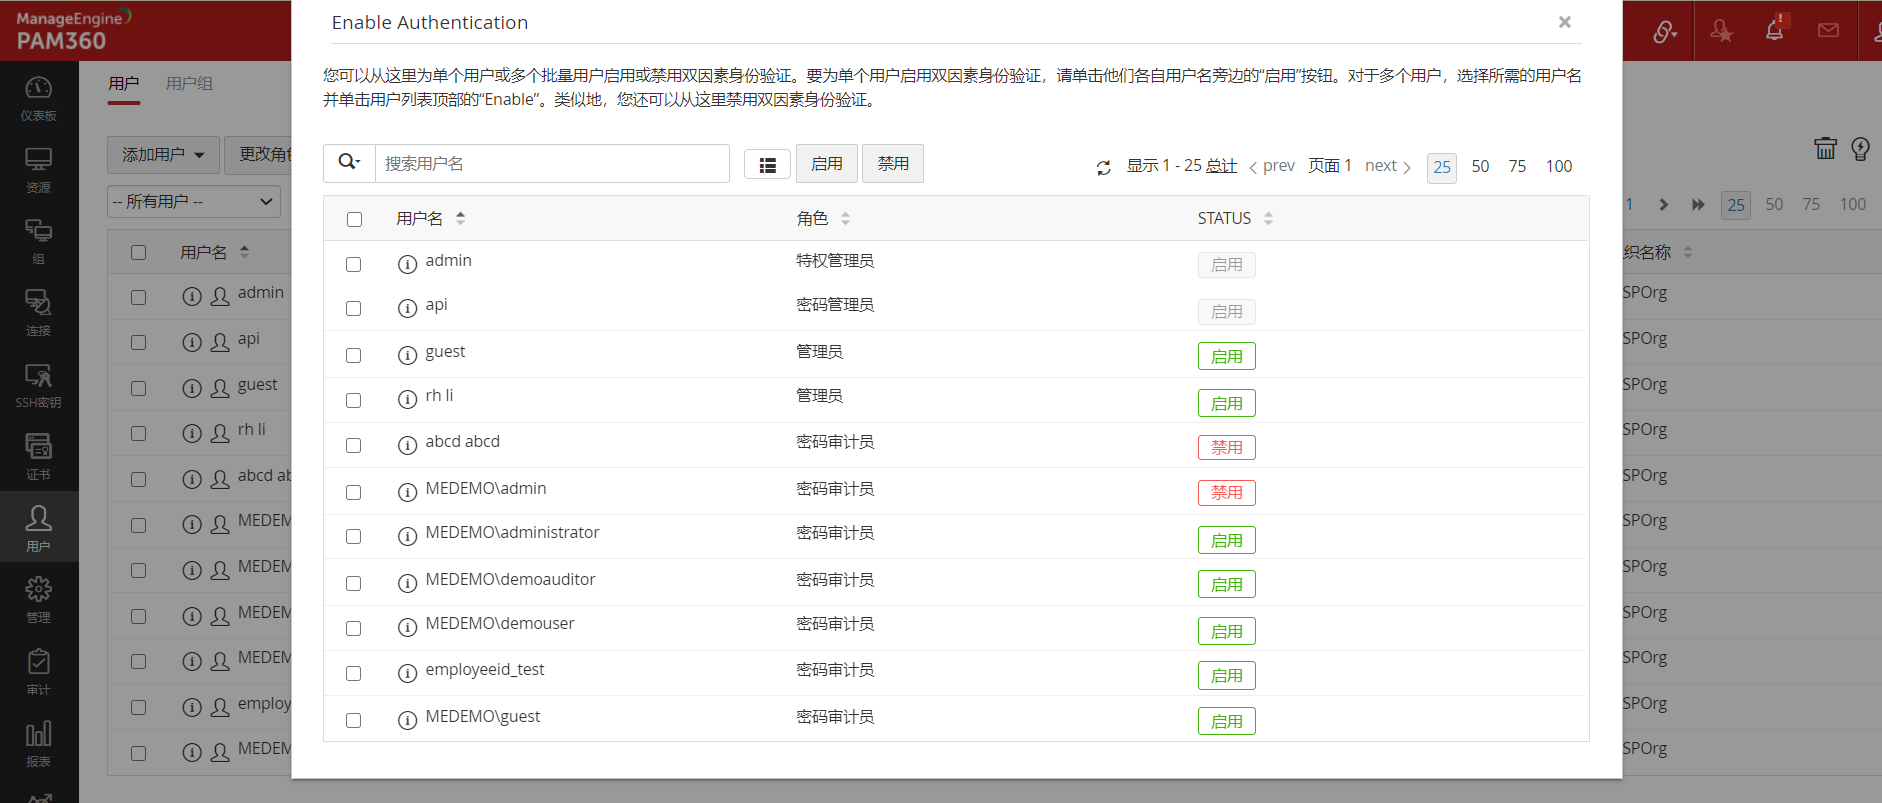Switch to the 用户组 tab
Viewport: 1882px width, 803px height.
tap(189, 84)
